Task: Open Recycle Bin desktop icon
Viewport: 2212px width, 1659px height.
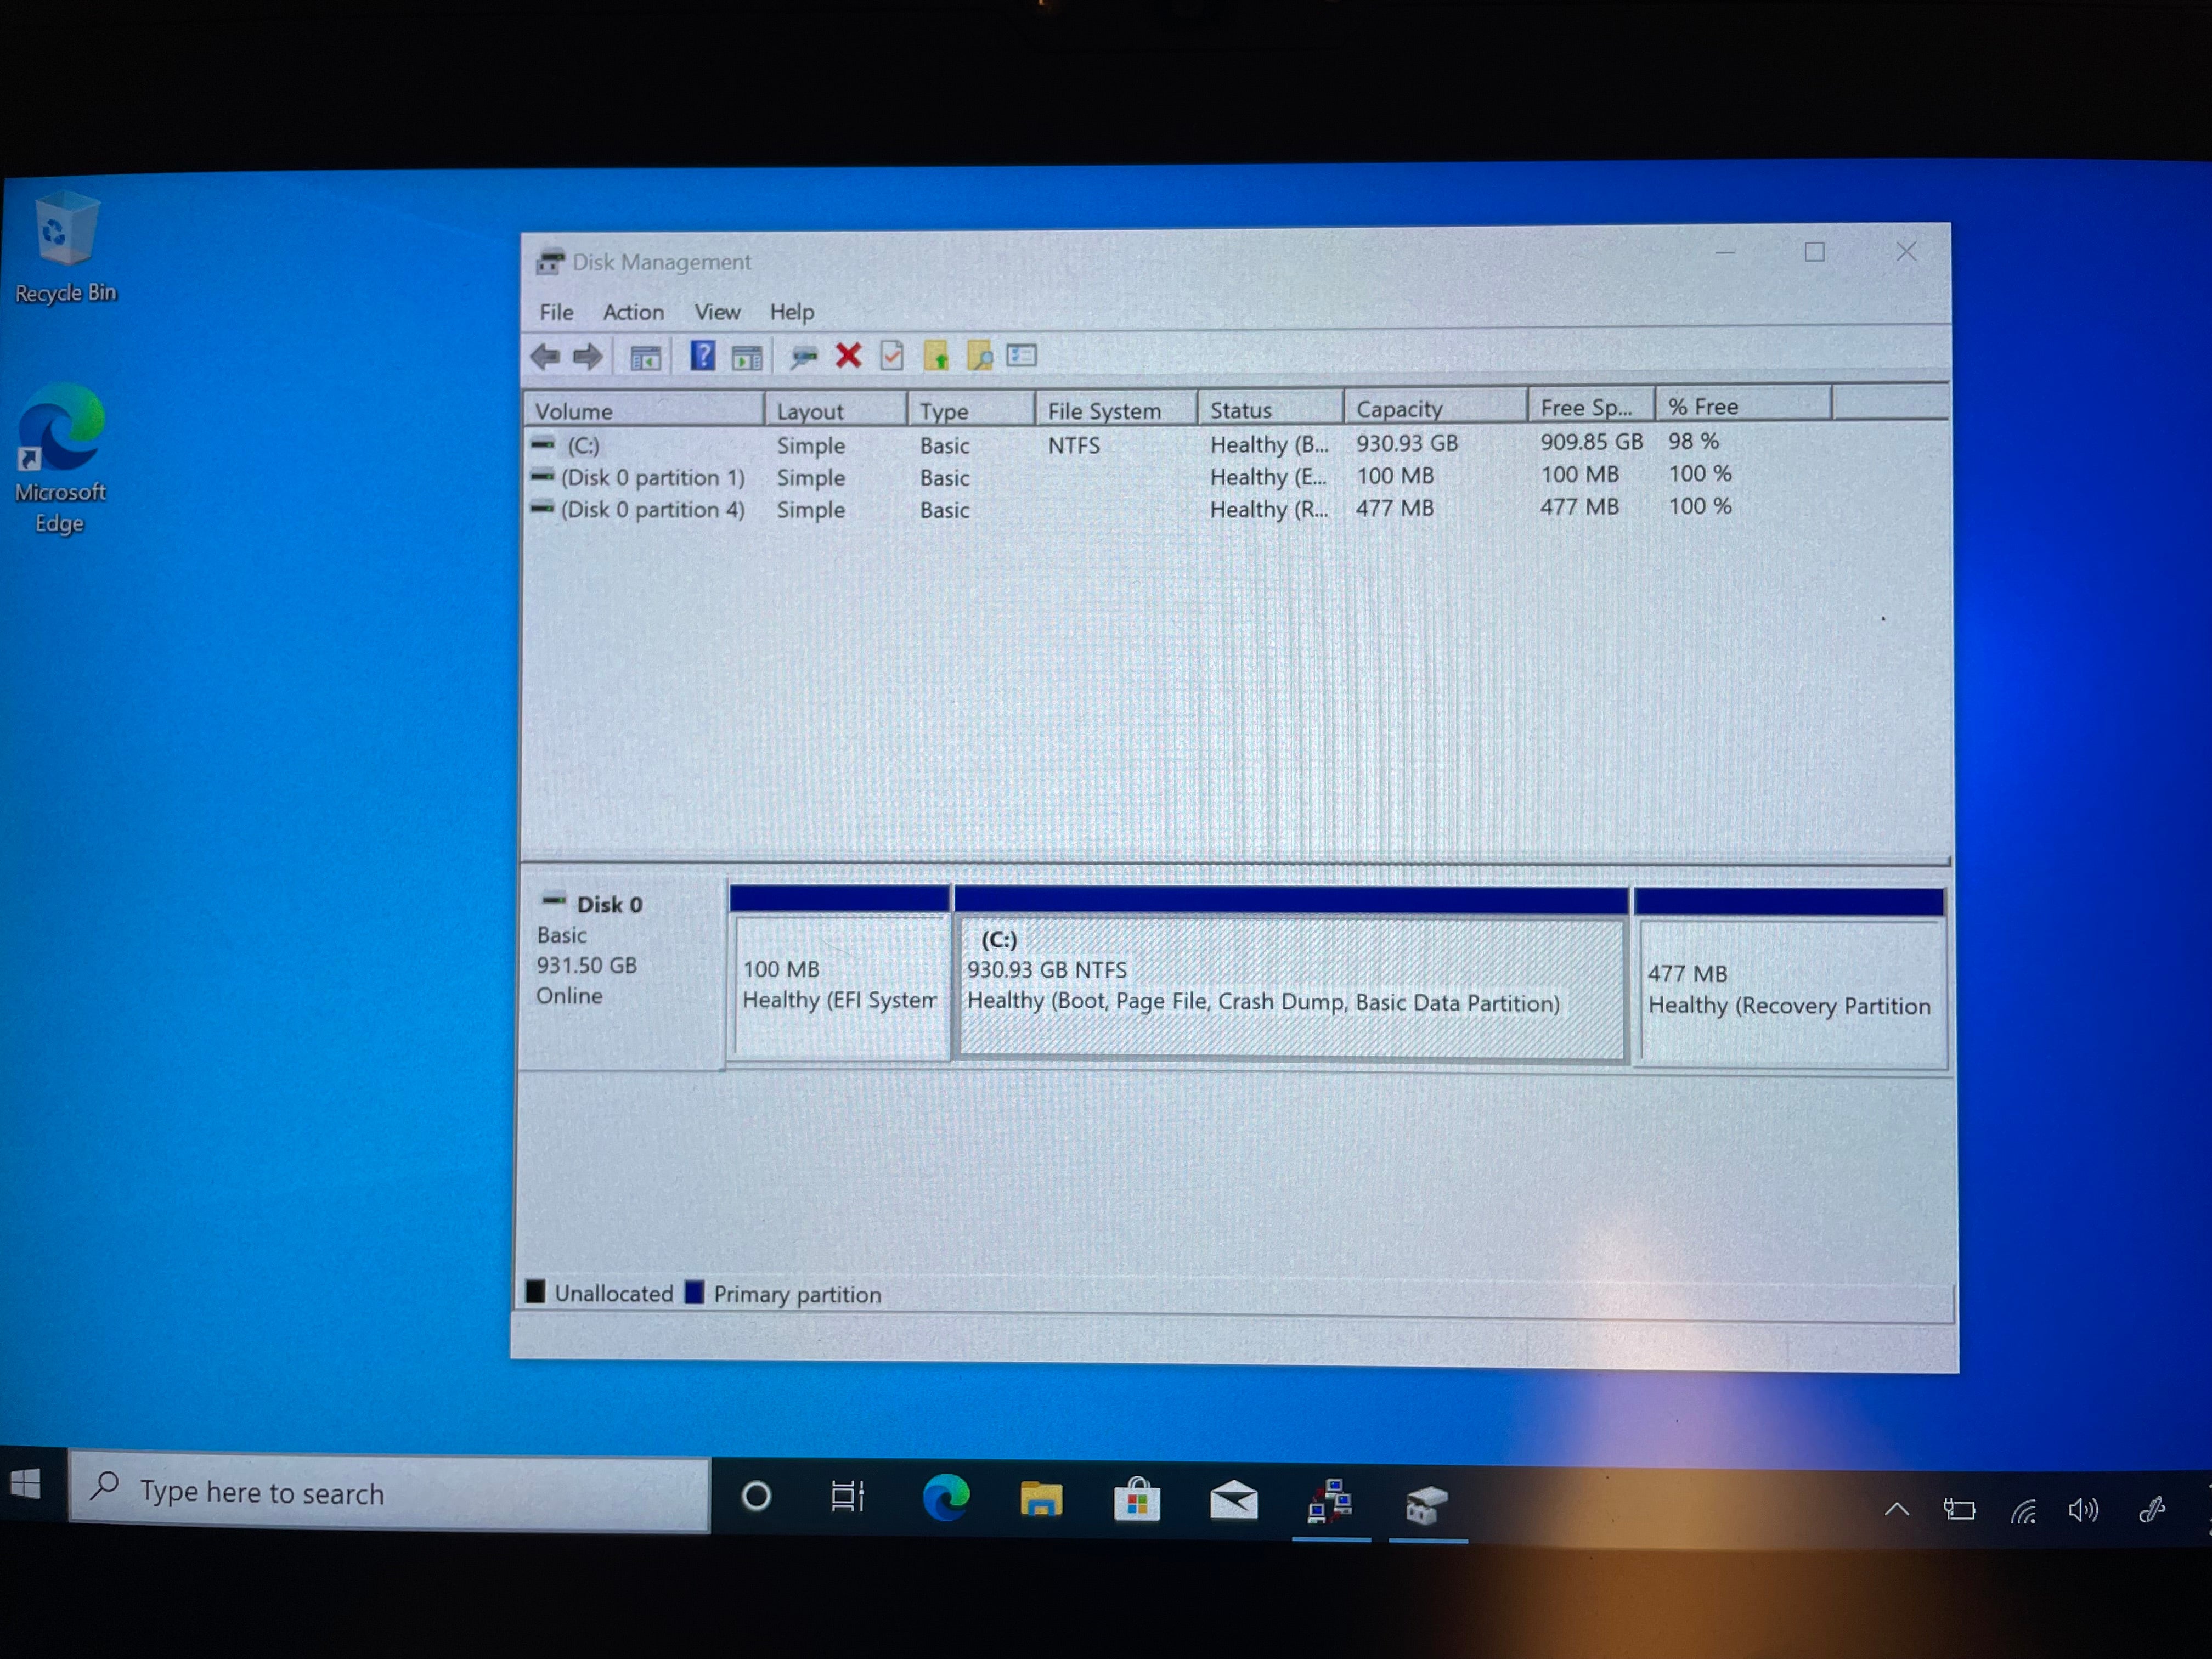Action: [65, 246]
